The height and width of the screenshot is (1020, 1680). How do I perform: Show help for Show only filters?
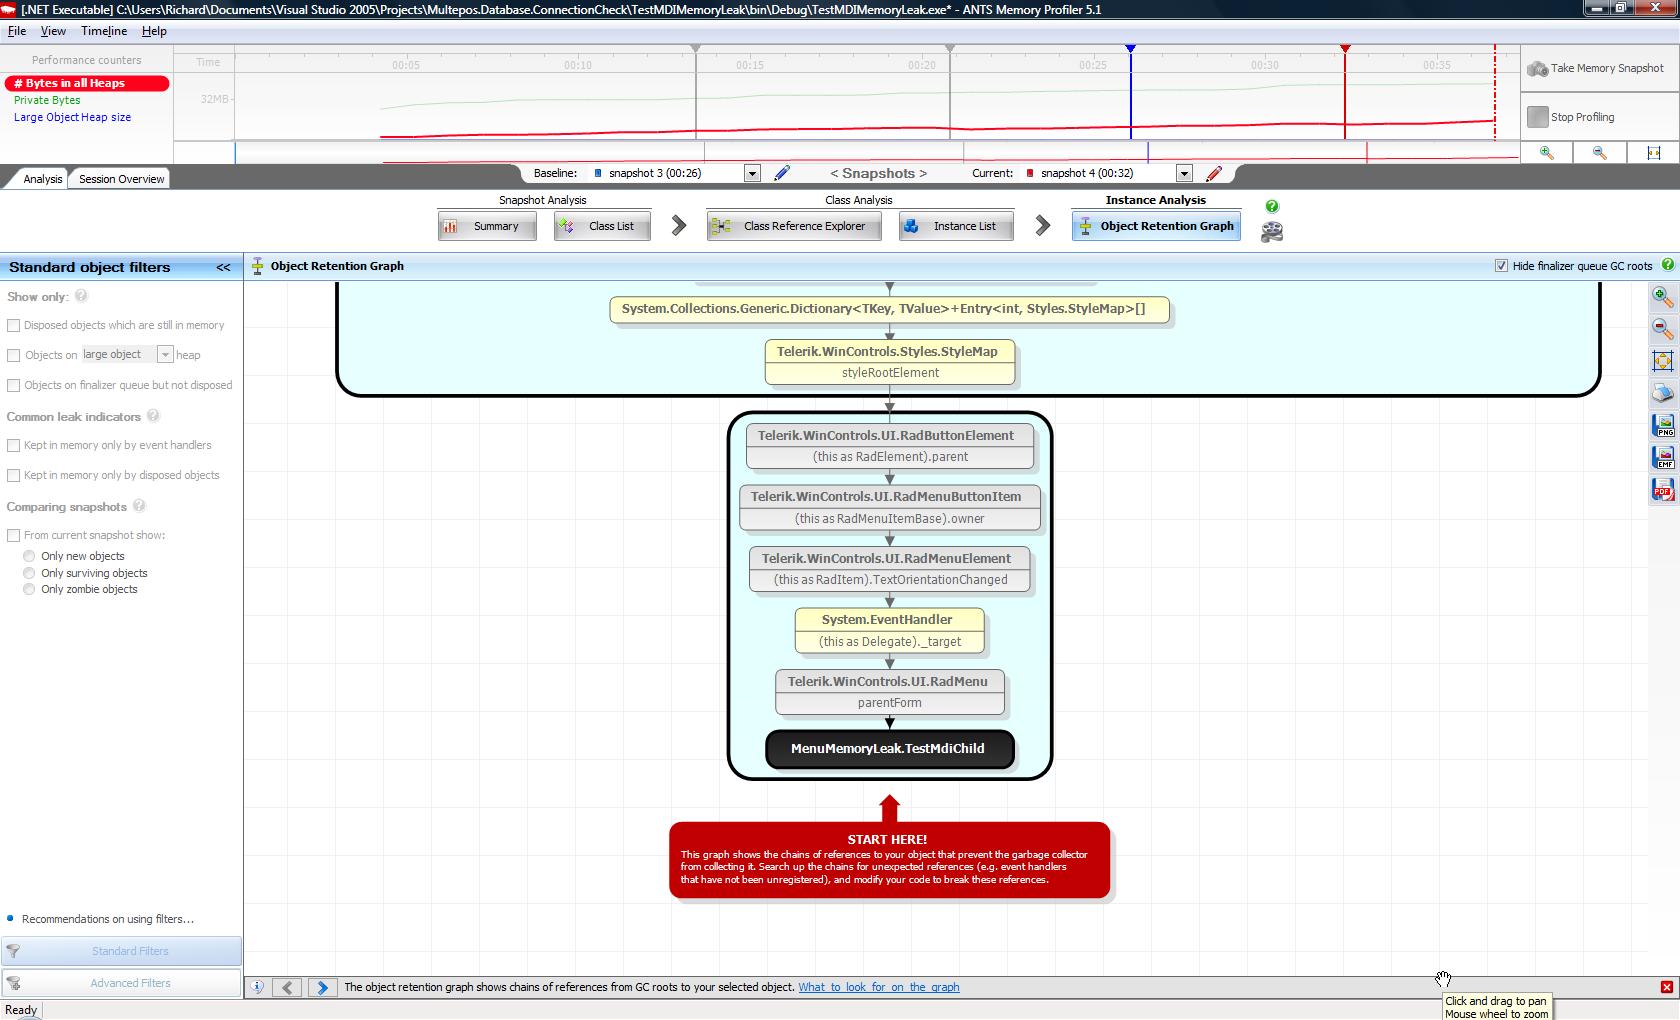click(81, 296)
